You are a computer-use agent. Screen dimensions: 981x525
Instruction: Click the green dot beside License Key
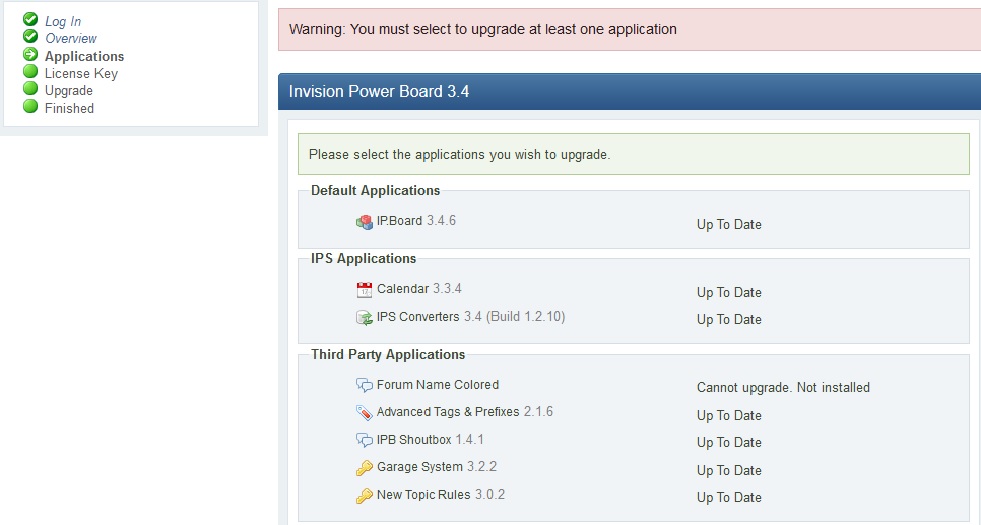pos(30,72)
